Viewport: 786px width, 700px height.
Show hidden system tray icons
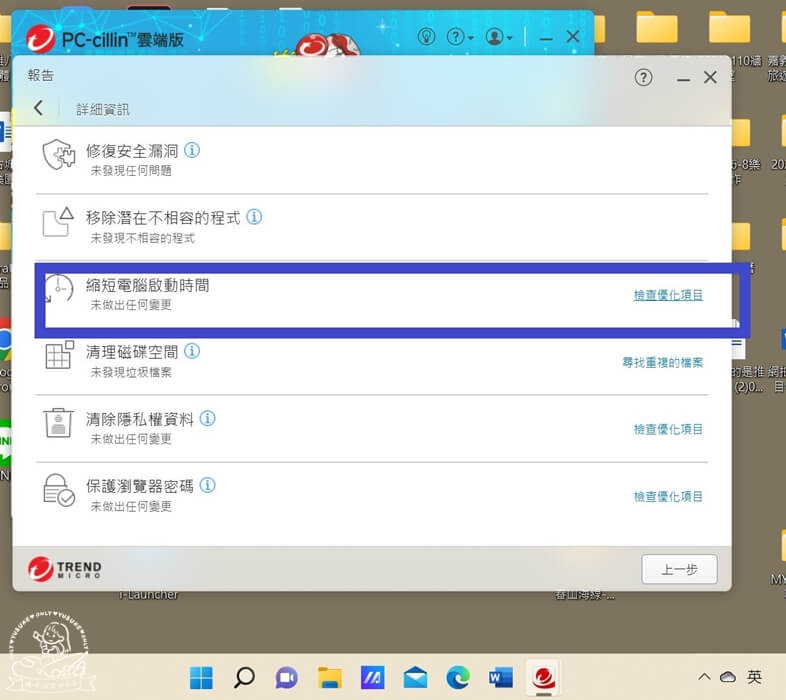pos(704,677)
